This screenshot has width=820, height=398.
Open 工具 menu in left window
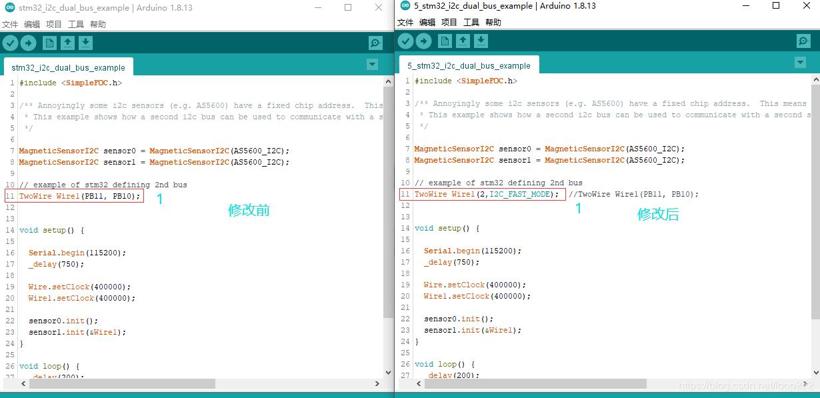point(76,24)
